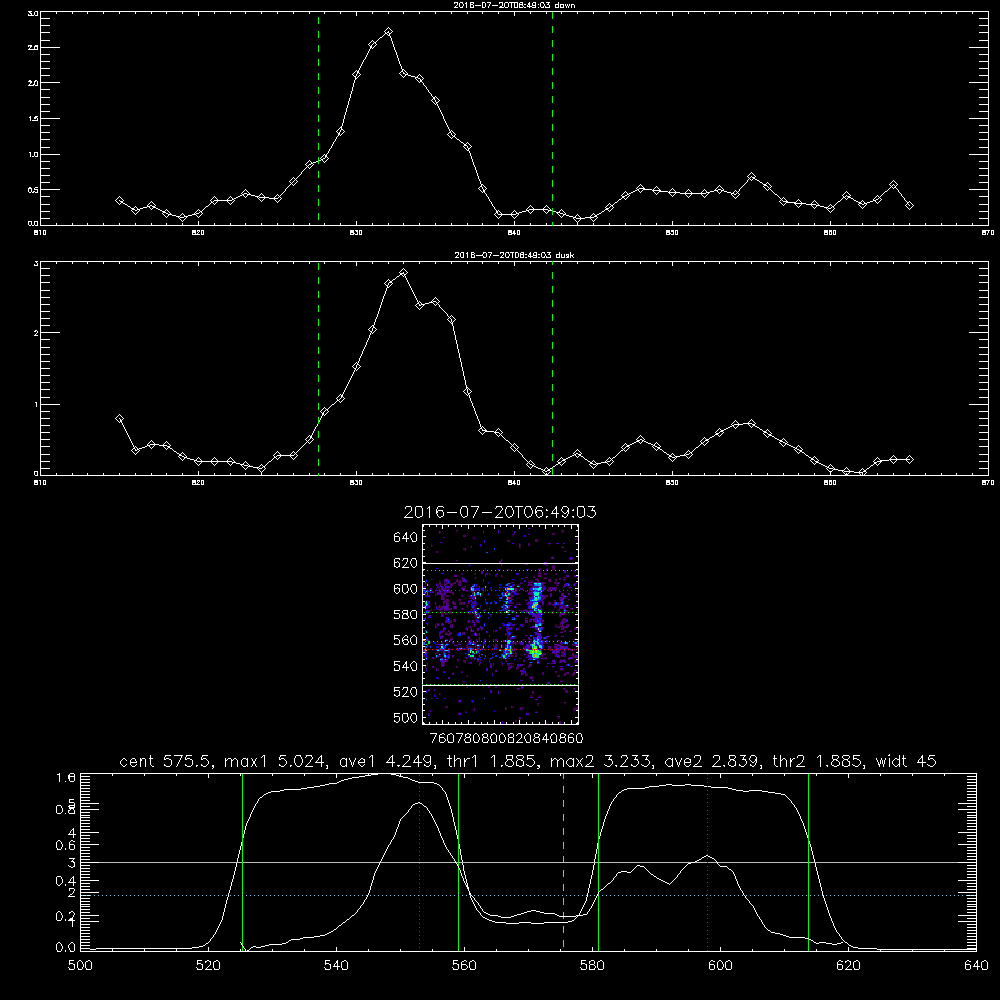Click spectrogram y-axis label 540

406,666
